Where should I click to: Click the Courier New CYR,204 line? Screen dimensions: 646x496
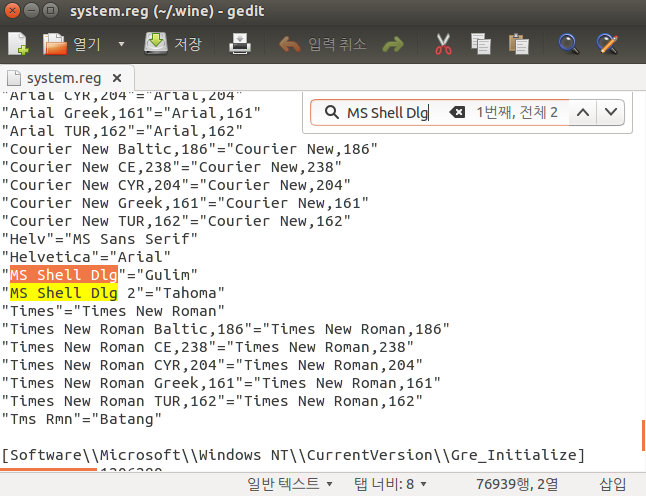pos(176,185)
